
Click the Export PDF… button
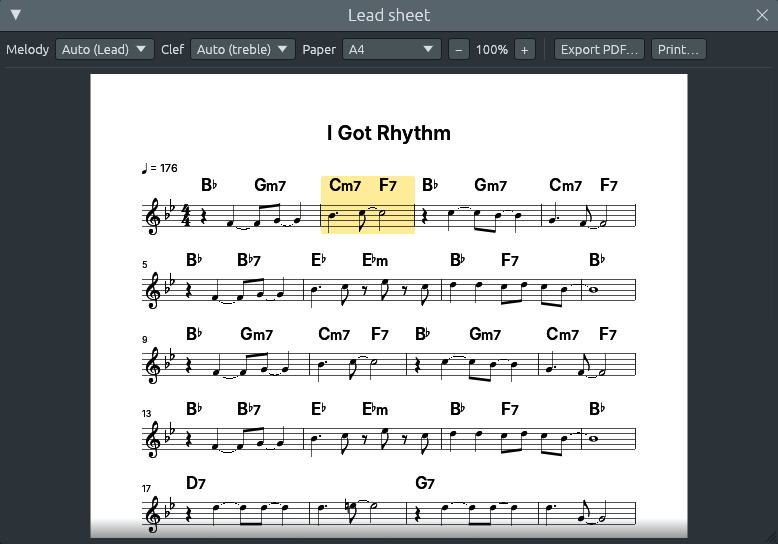599,49
